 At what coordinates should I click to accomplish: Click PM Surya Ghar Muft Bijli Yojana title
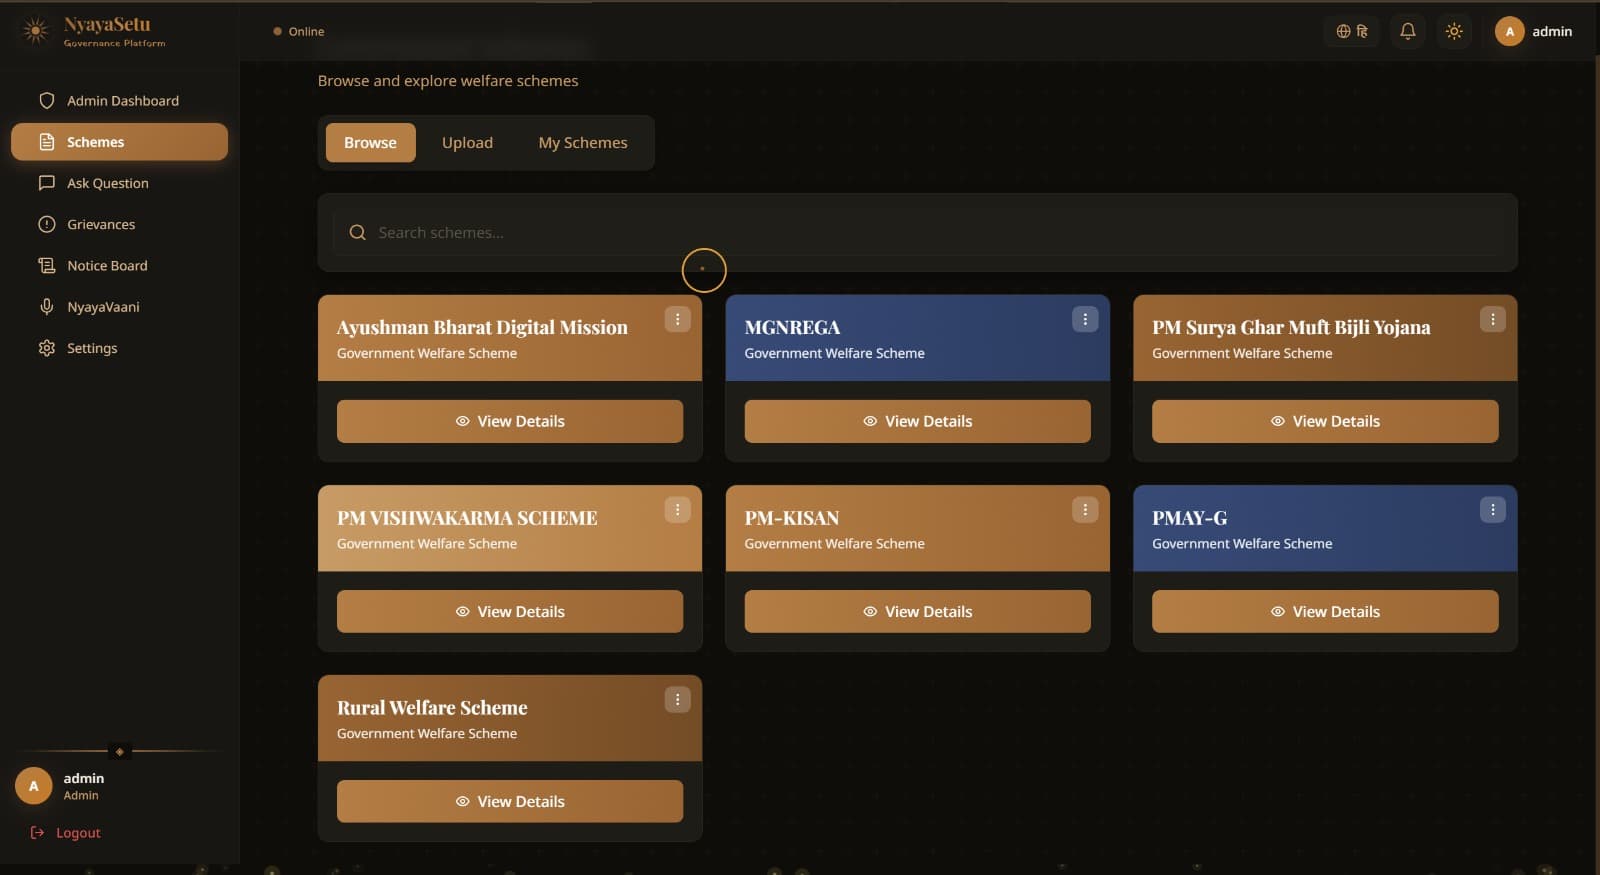[1291, 327]
